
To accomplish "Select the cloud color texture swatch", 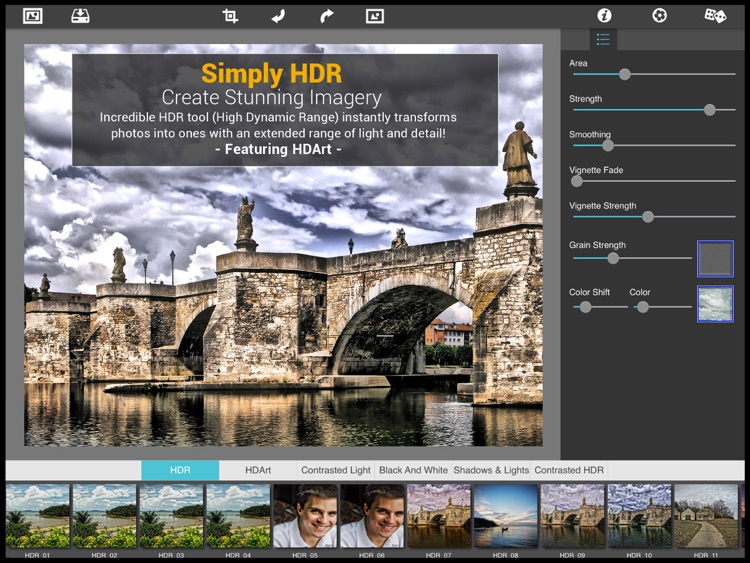I will click(715, 304).
